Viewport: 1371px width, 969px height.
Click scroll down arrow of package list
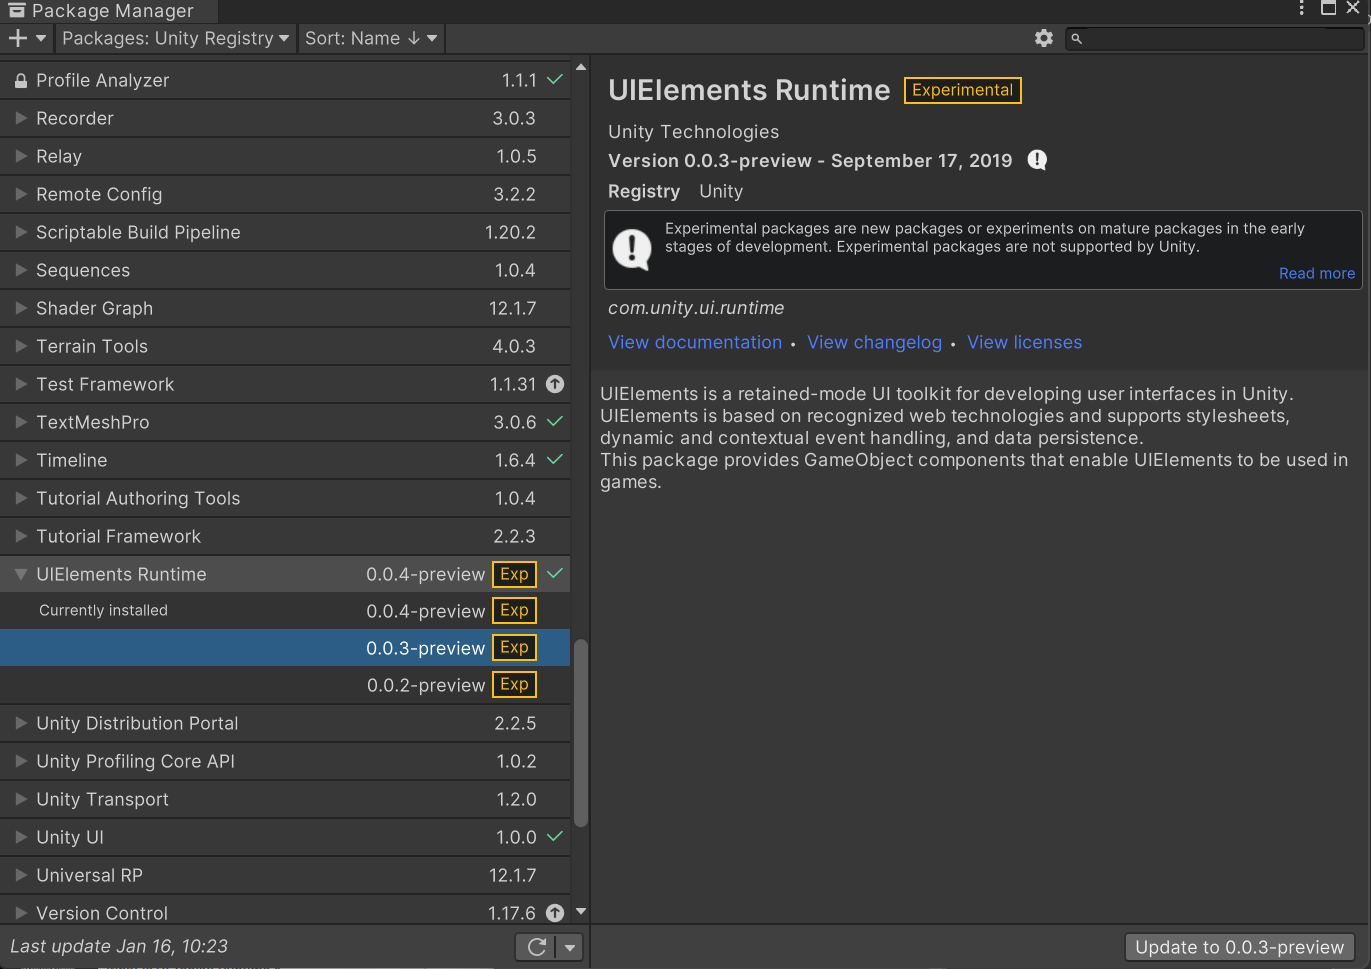click(580, 912)
